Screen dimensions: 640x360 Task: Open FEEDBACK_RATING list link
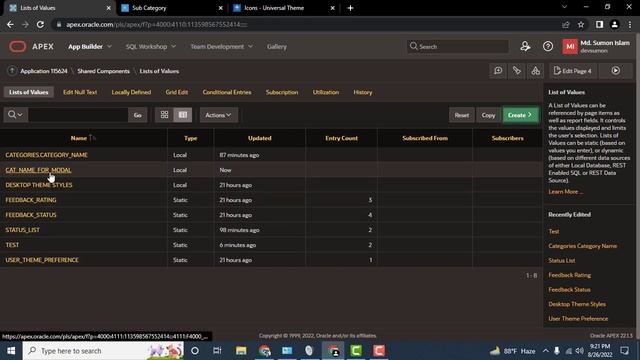click(31, 200)
